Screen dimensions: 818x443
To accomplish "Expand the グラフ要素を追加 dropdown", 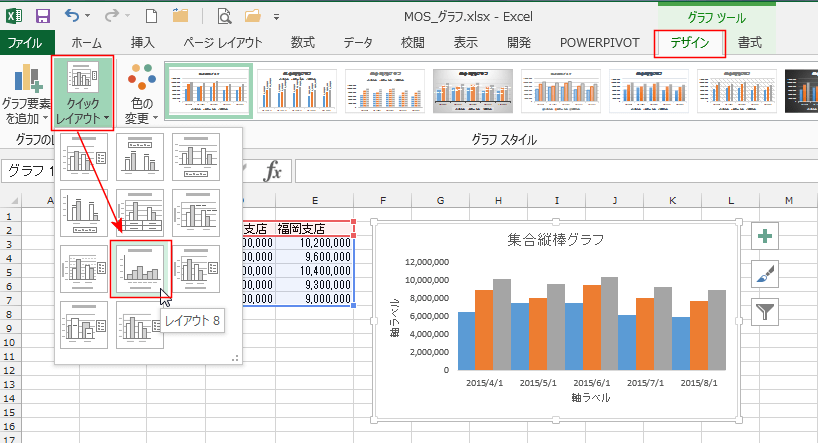I will (26, 94).
